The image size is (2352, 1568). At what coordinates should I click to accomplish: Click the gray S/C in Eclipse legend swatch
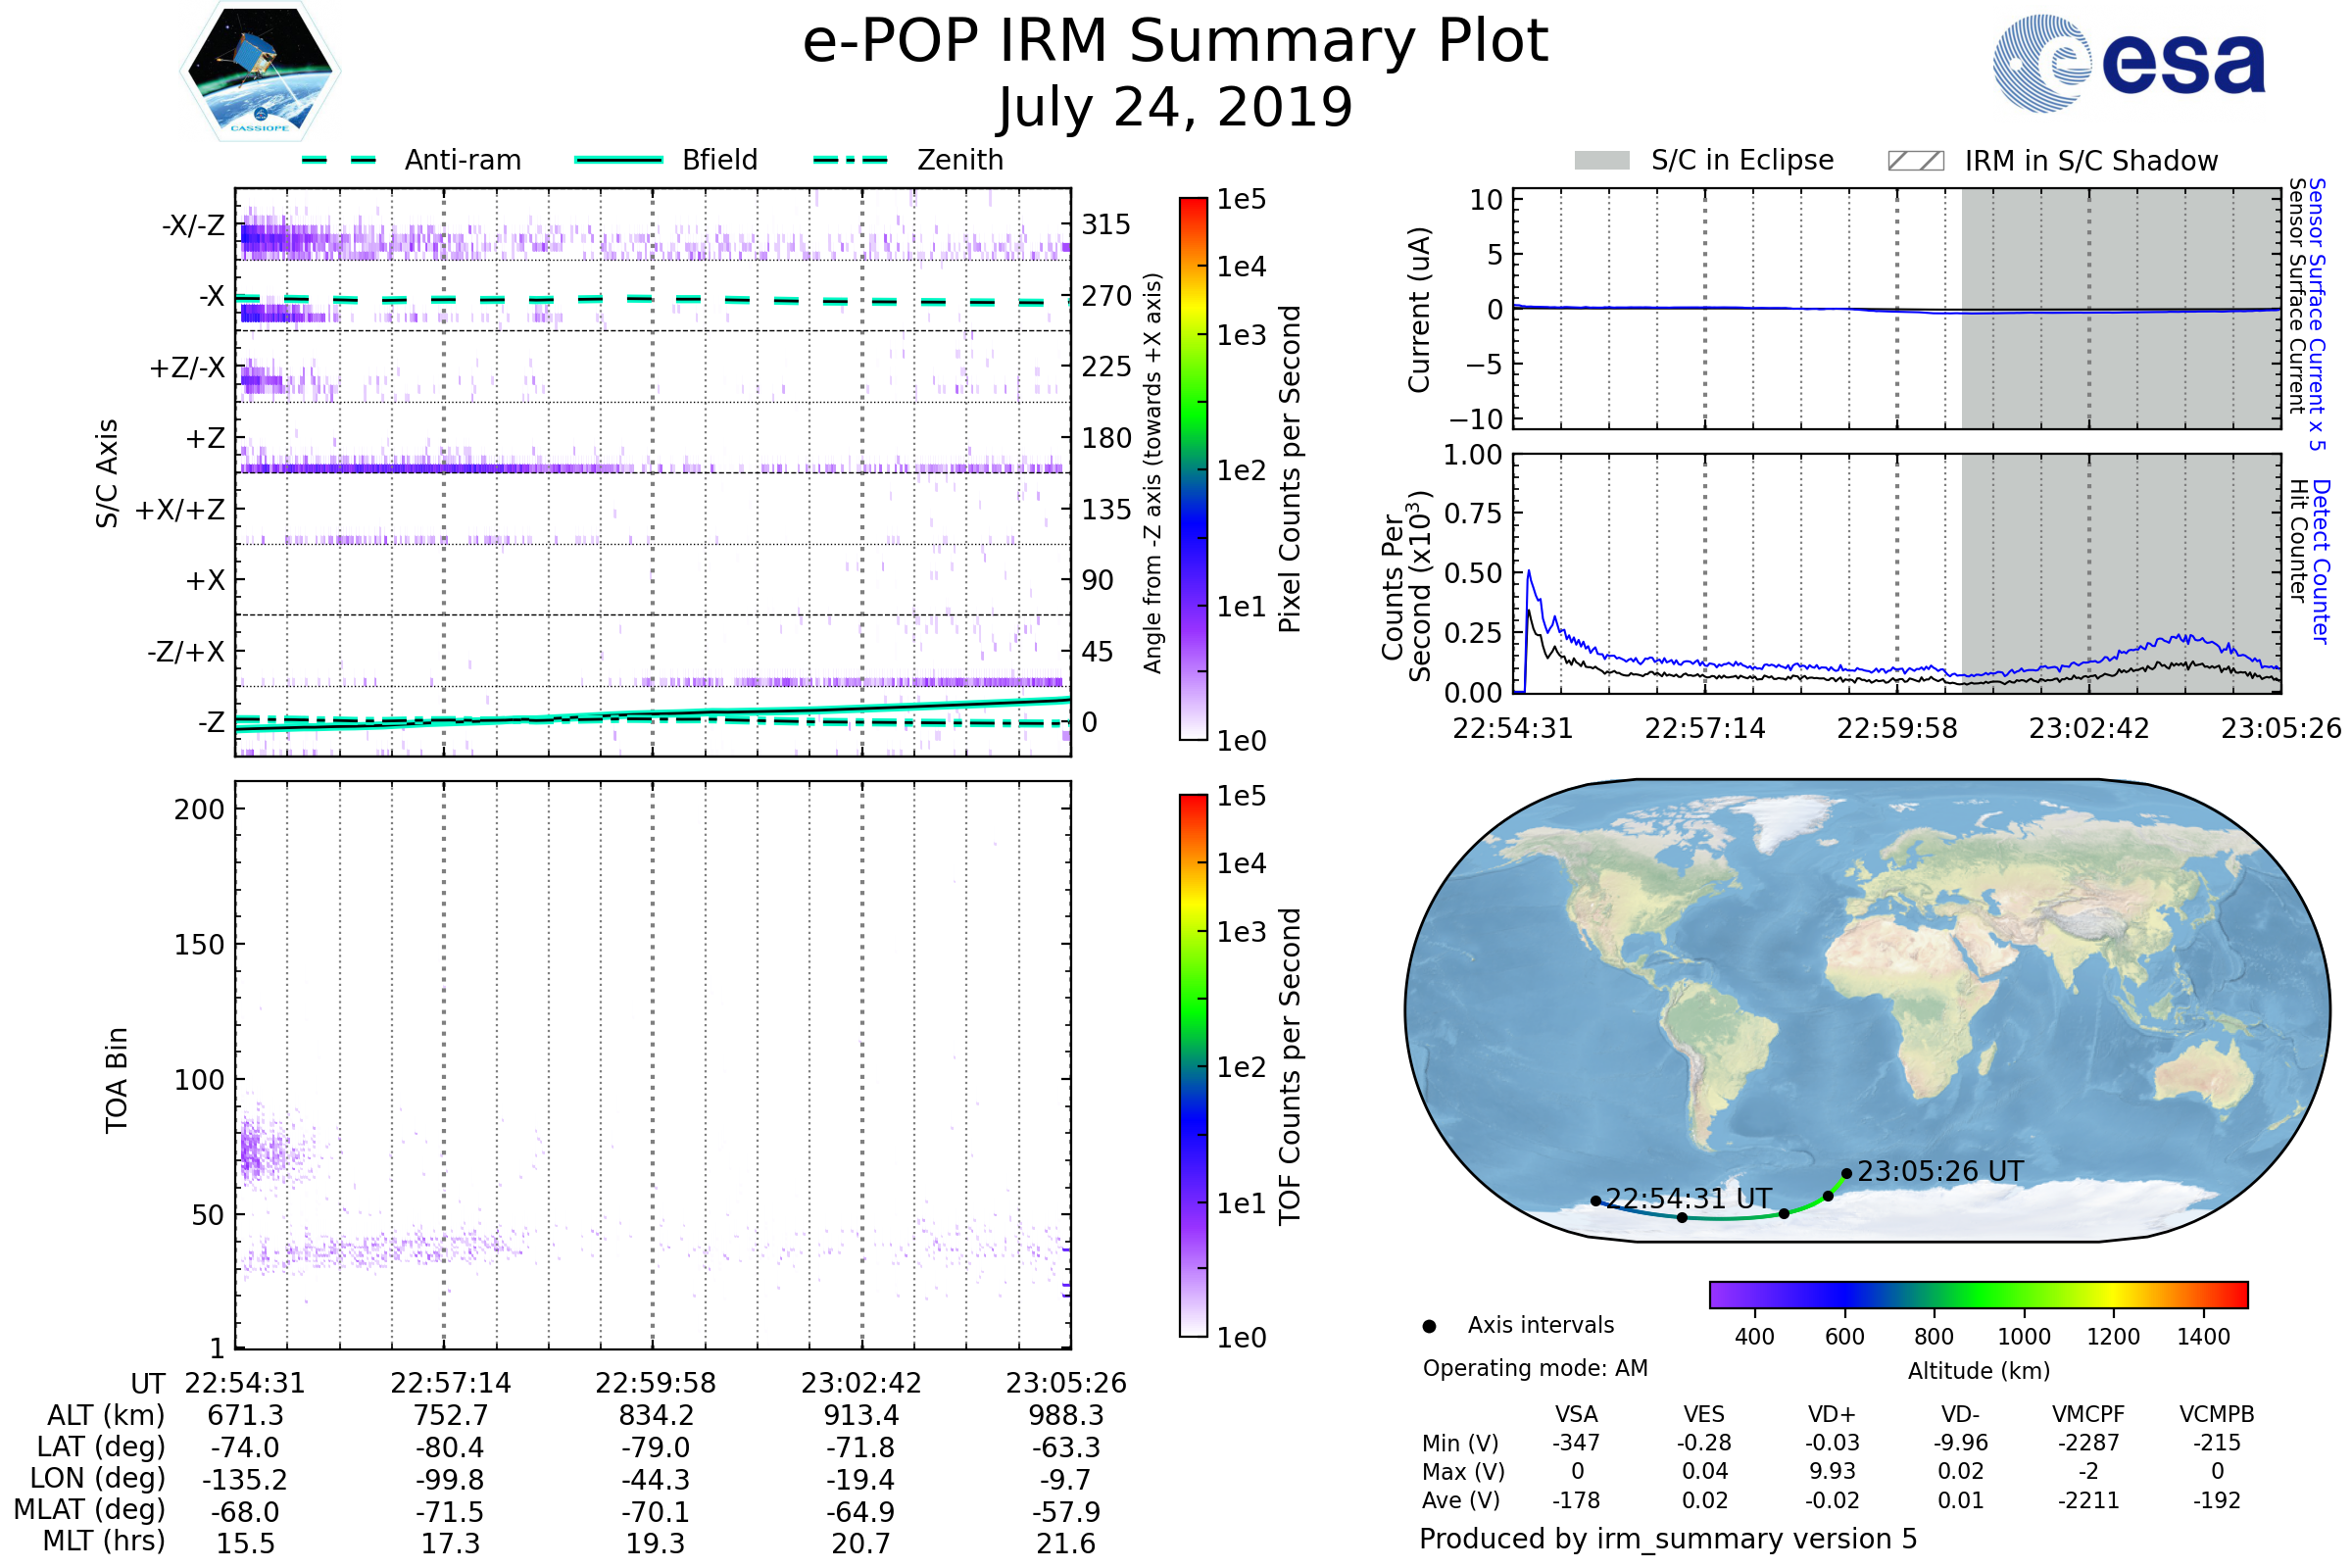pyautogui.click(x=1601, y=161)
